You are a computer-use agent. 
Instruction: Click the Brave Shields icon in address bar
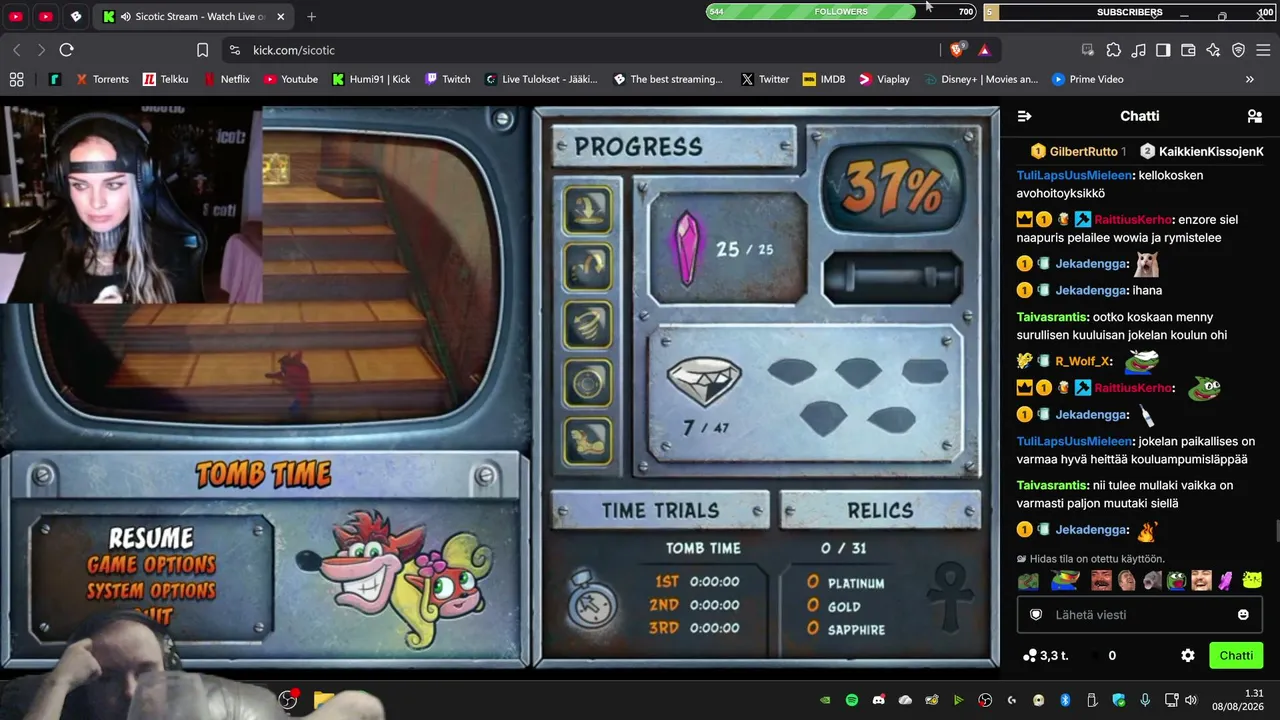tap(957, 50)
